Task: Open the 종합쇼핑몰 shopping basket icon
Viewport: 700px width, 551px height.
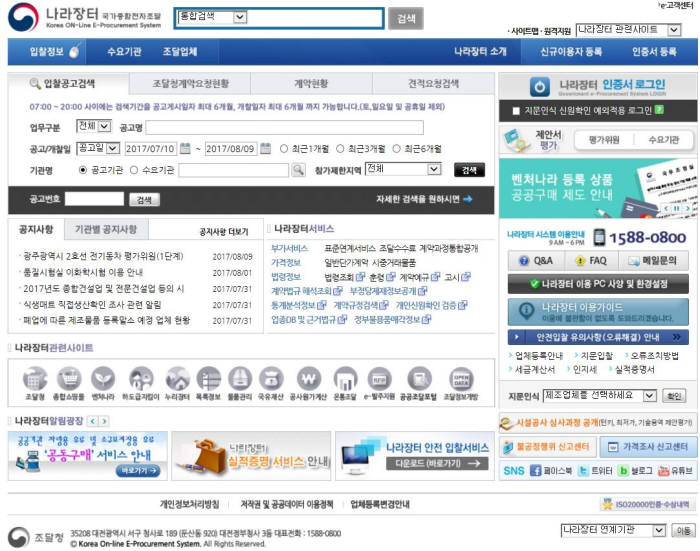Action: (69, 379)
